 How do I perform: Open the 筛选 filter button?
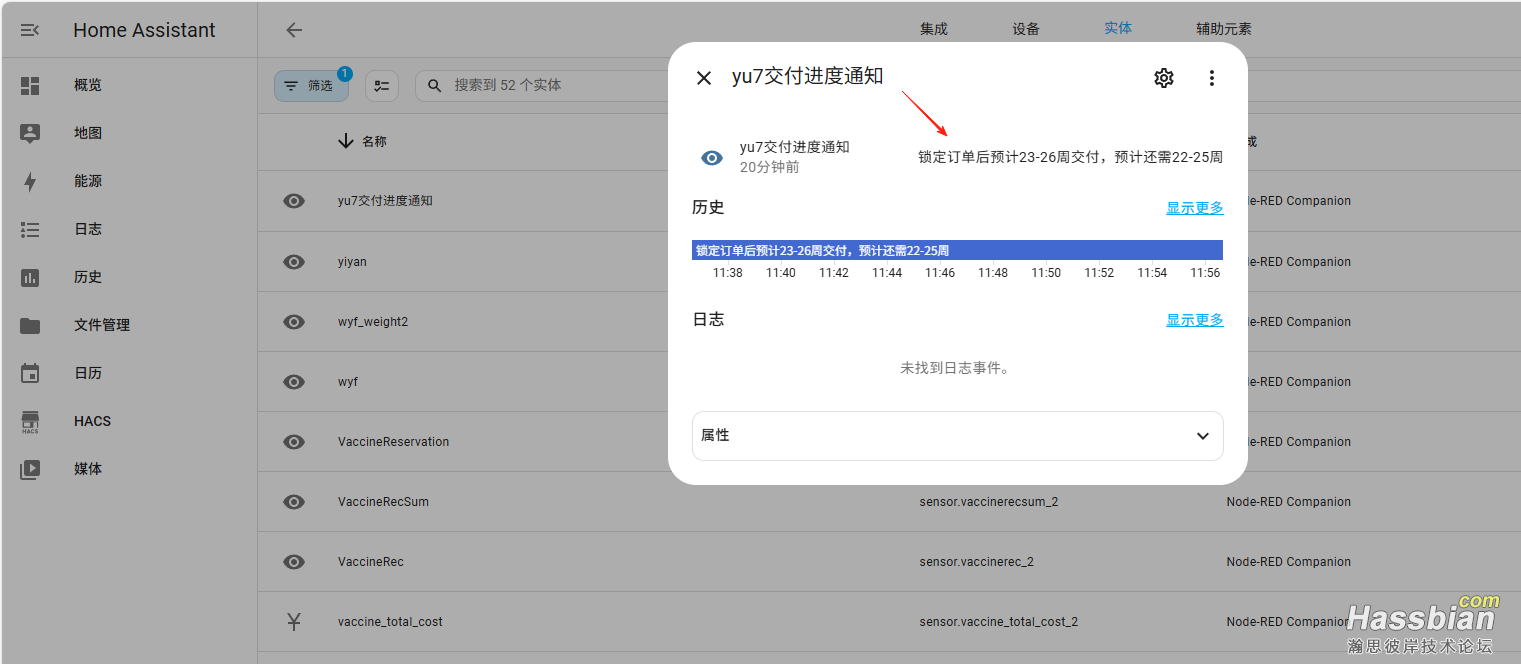[311, 86]
